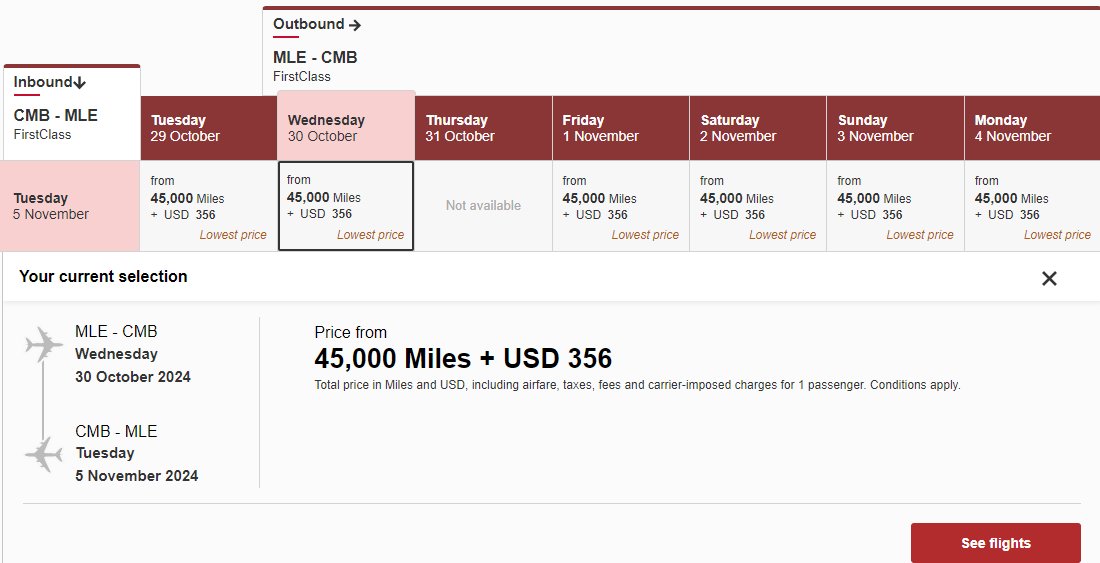Click the outbound airplane icon beside MLE - CMB
This screenshot has width=1100, height=563.
[x=43, y=344]
